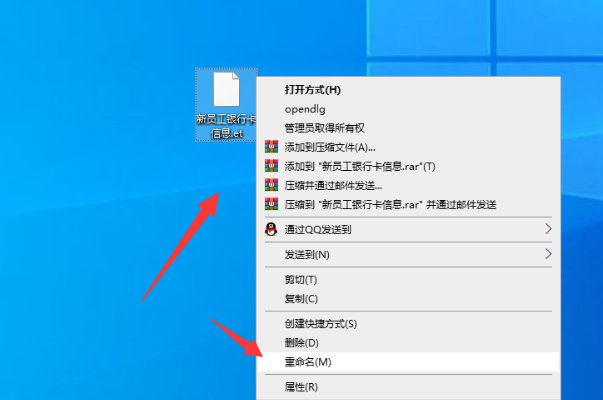Open the 打开方式(H) menu entry
The image size is (603, 400).
click(408, 90)
